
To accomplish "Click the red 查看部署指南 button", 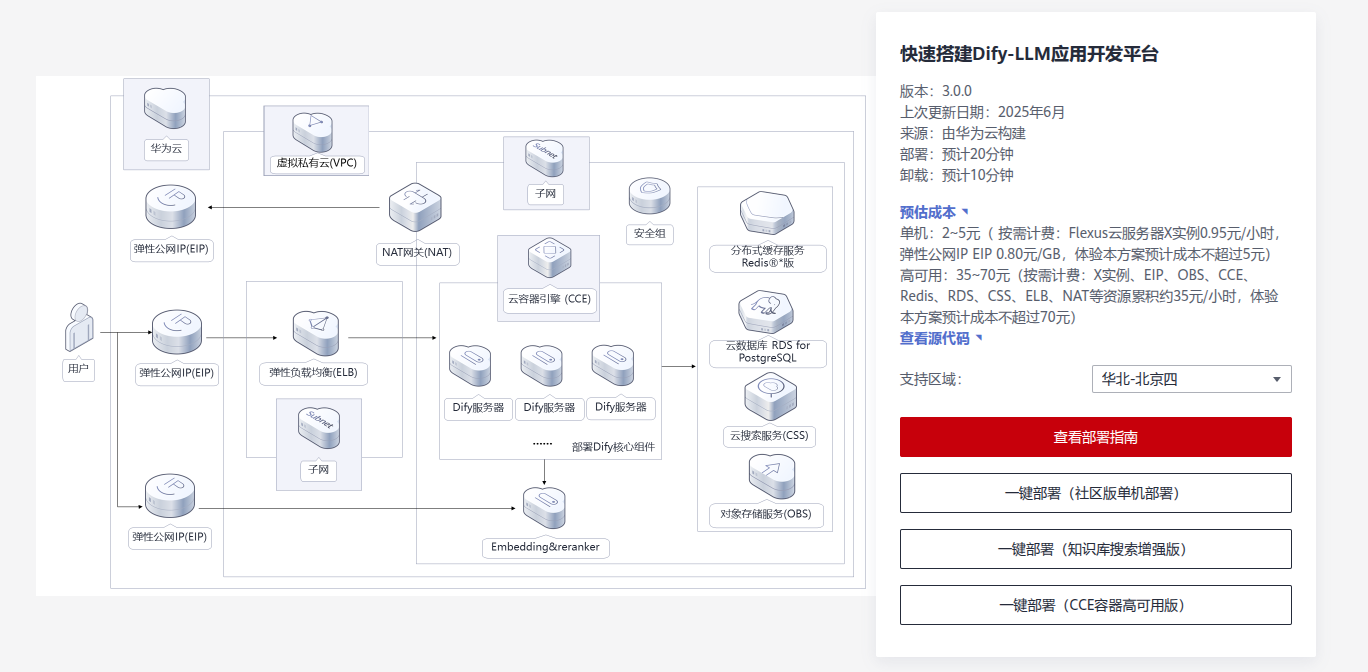I will [x=1095, y=437].
